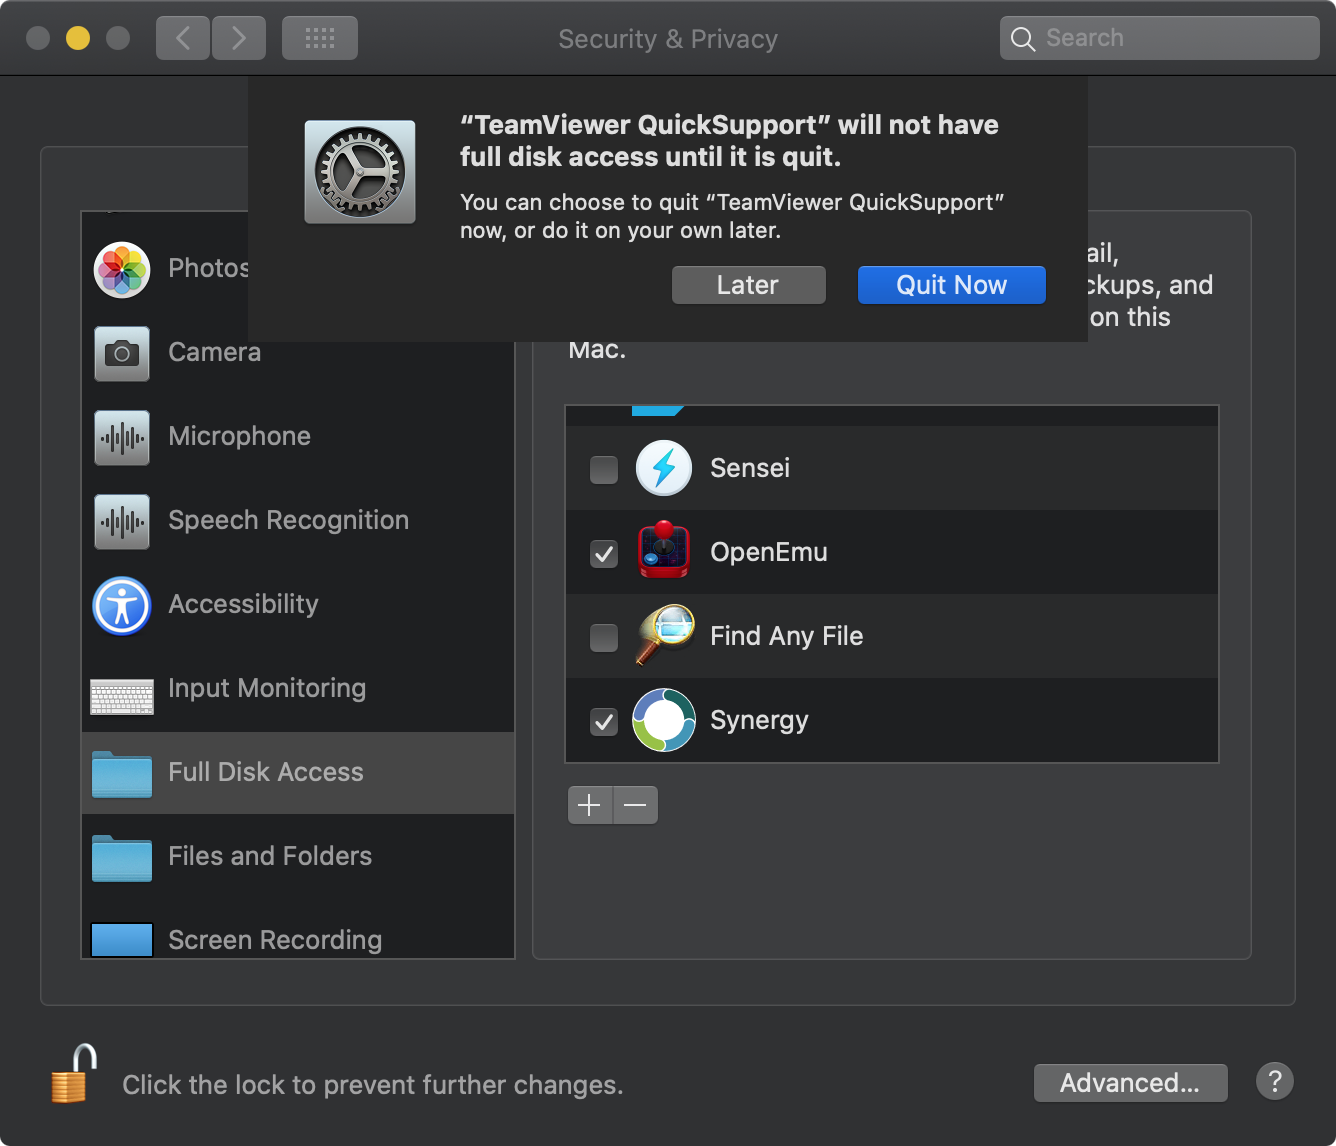Select the Screen Recording label

[x=275, y=940]
